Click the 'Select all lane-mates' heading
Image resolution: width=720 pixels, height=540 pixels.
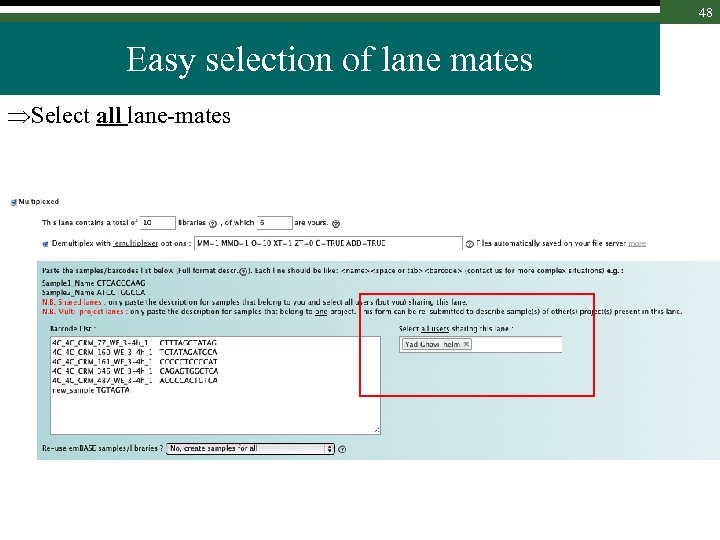(119, 115)
